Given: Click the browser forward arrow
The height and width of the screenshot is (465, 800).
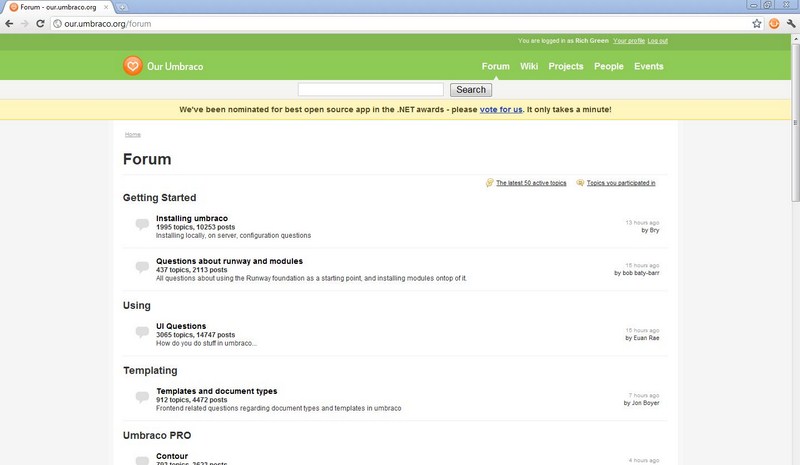Looking at the screenshot, I should [24, 23].
